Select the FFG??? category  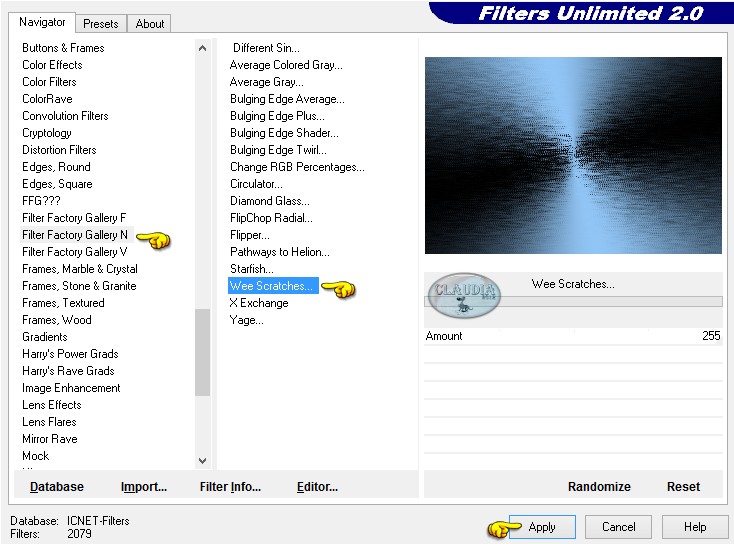[41, 201]
